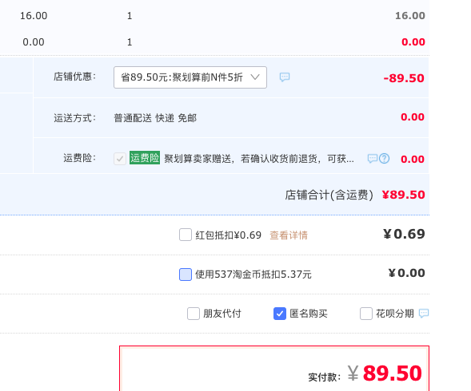Viewport: 471px width, 391px height.
Task: Click shipping insurance message bubble icon
Action: click(x=373, y=158)
